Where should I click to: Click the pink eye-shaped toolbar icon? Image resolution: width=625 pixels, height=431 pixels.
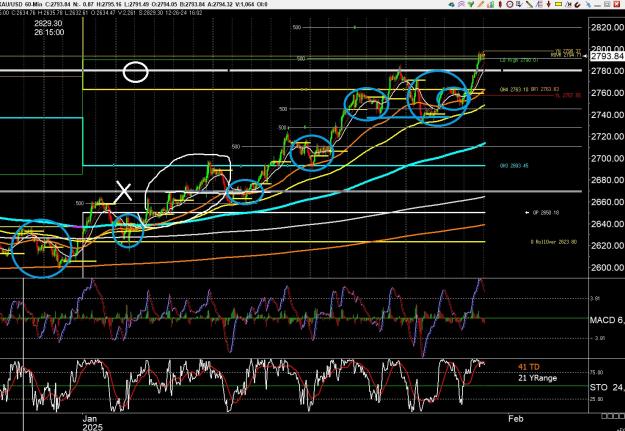461,4
